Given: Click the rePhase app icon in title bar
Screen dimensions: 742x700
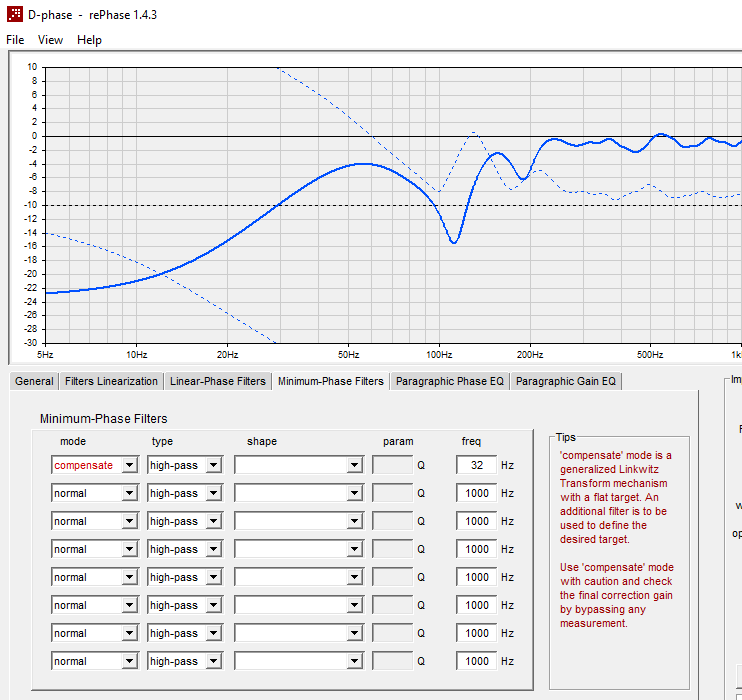Looking at the screenshot, I should [x=15, y=14].
